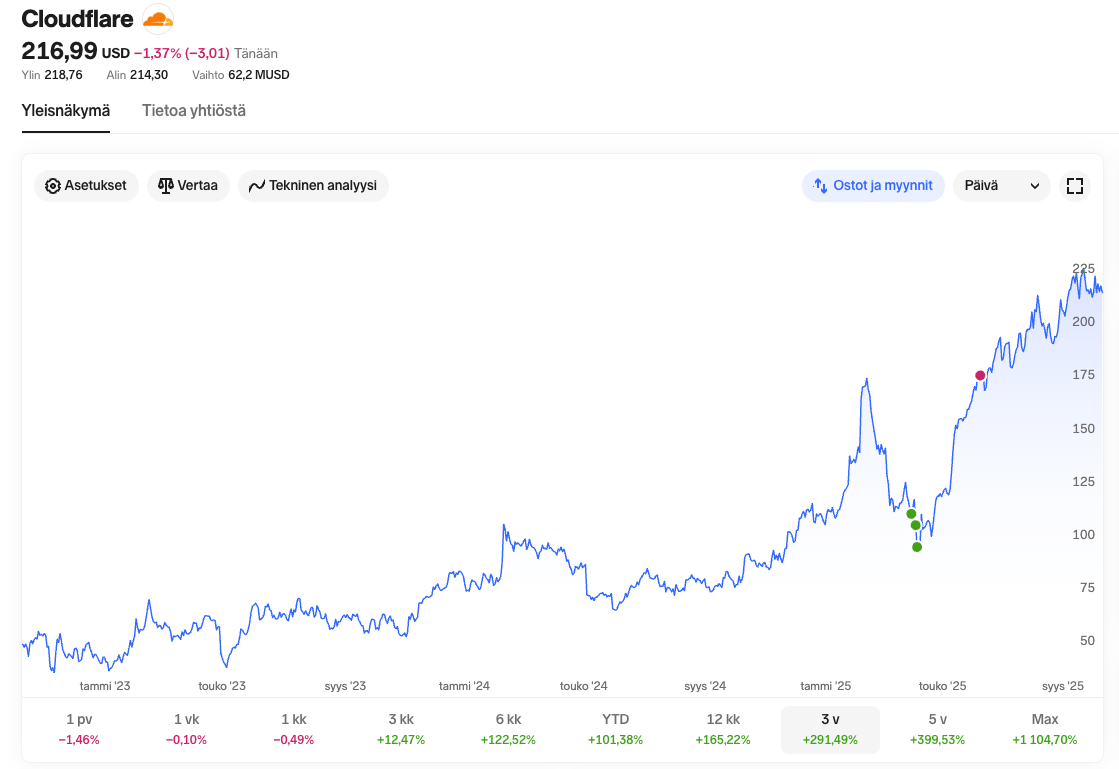The image size is (1119, 769).
Task: Select the 1 vk time range
Action: pyautogui.click(x=186, y=729)
